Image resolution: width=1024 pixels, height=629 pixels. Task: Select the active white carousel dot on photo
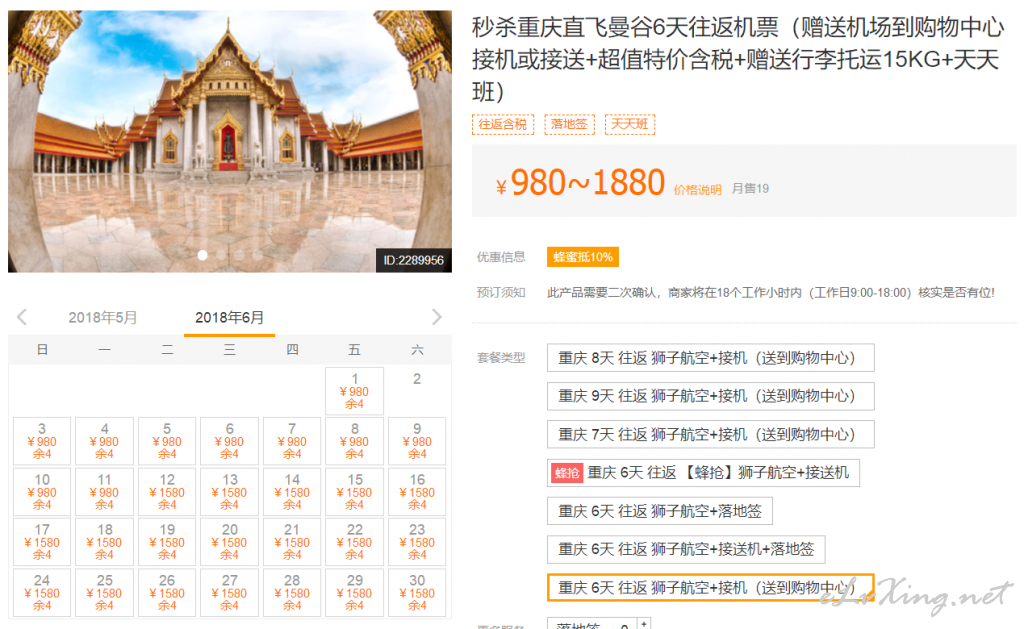(x=202, y=255)
